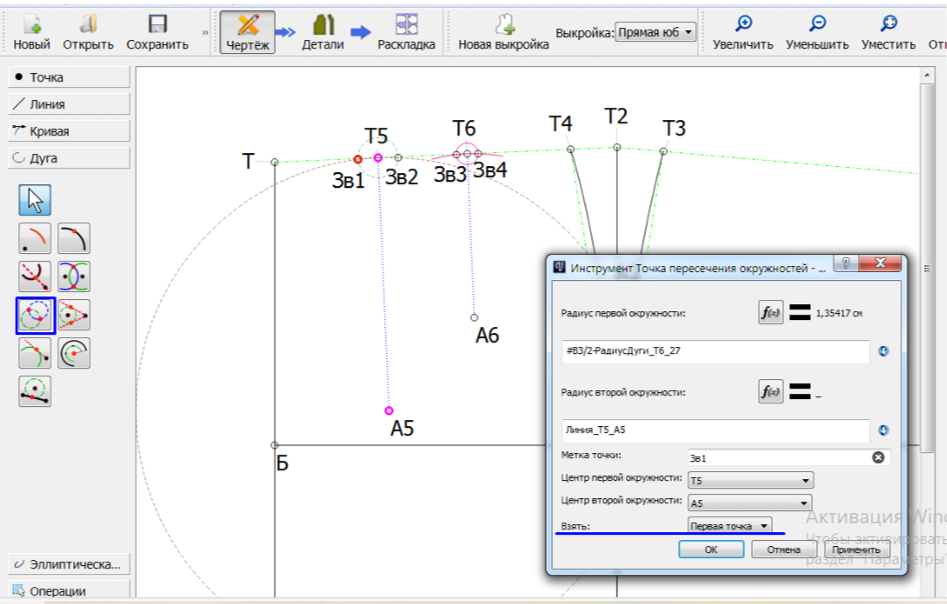Pick the arcs intersection point tool
The image size is (947, 604).
74,276
